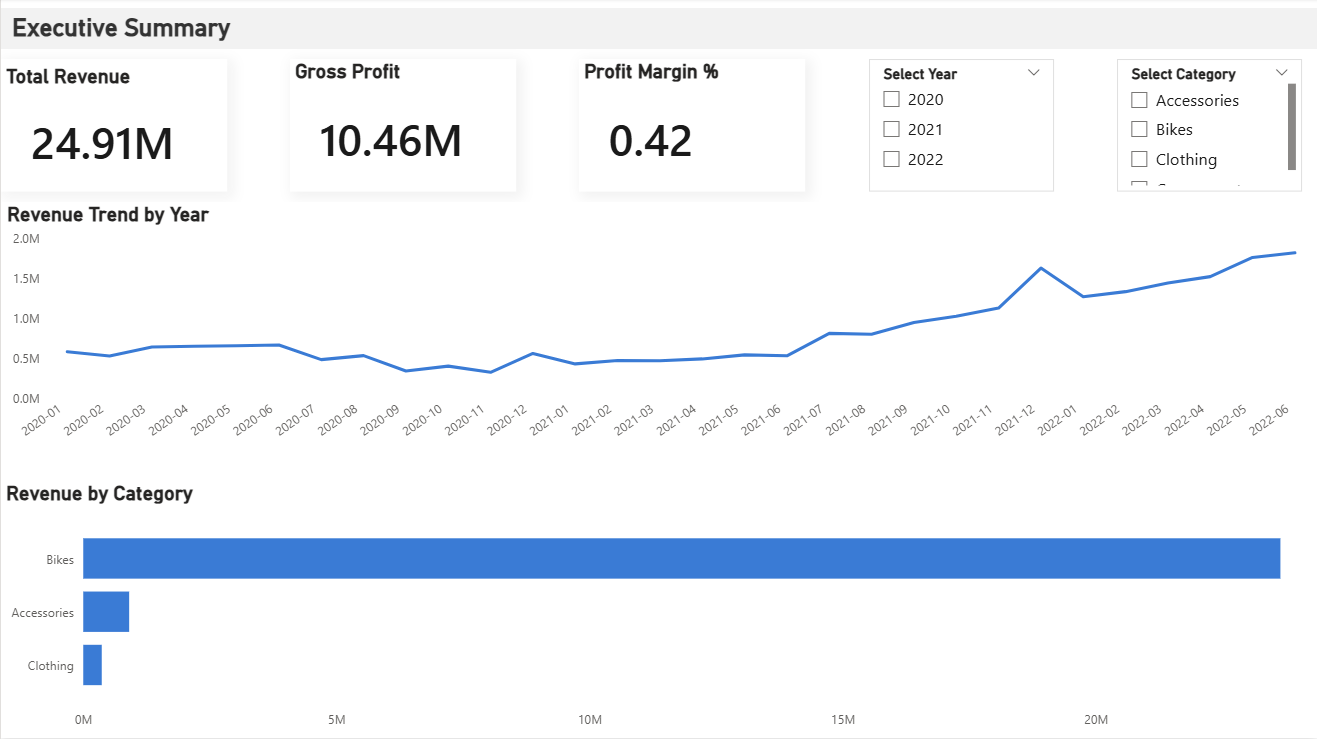
Task: Check the 2022 checkbox in Select Year slicer
Action: [891, 159]
